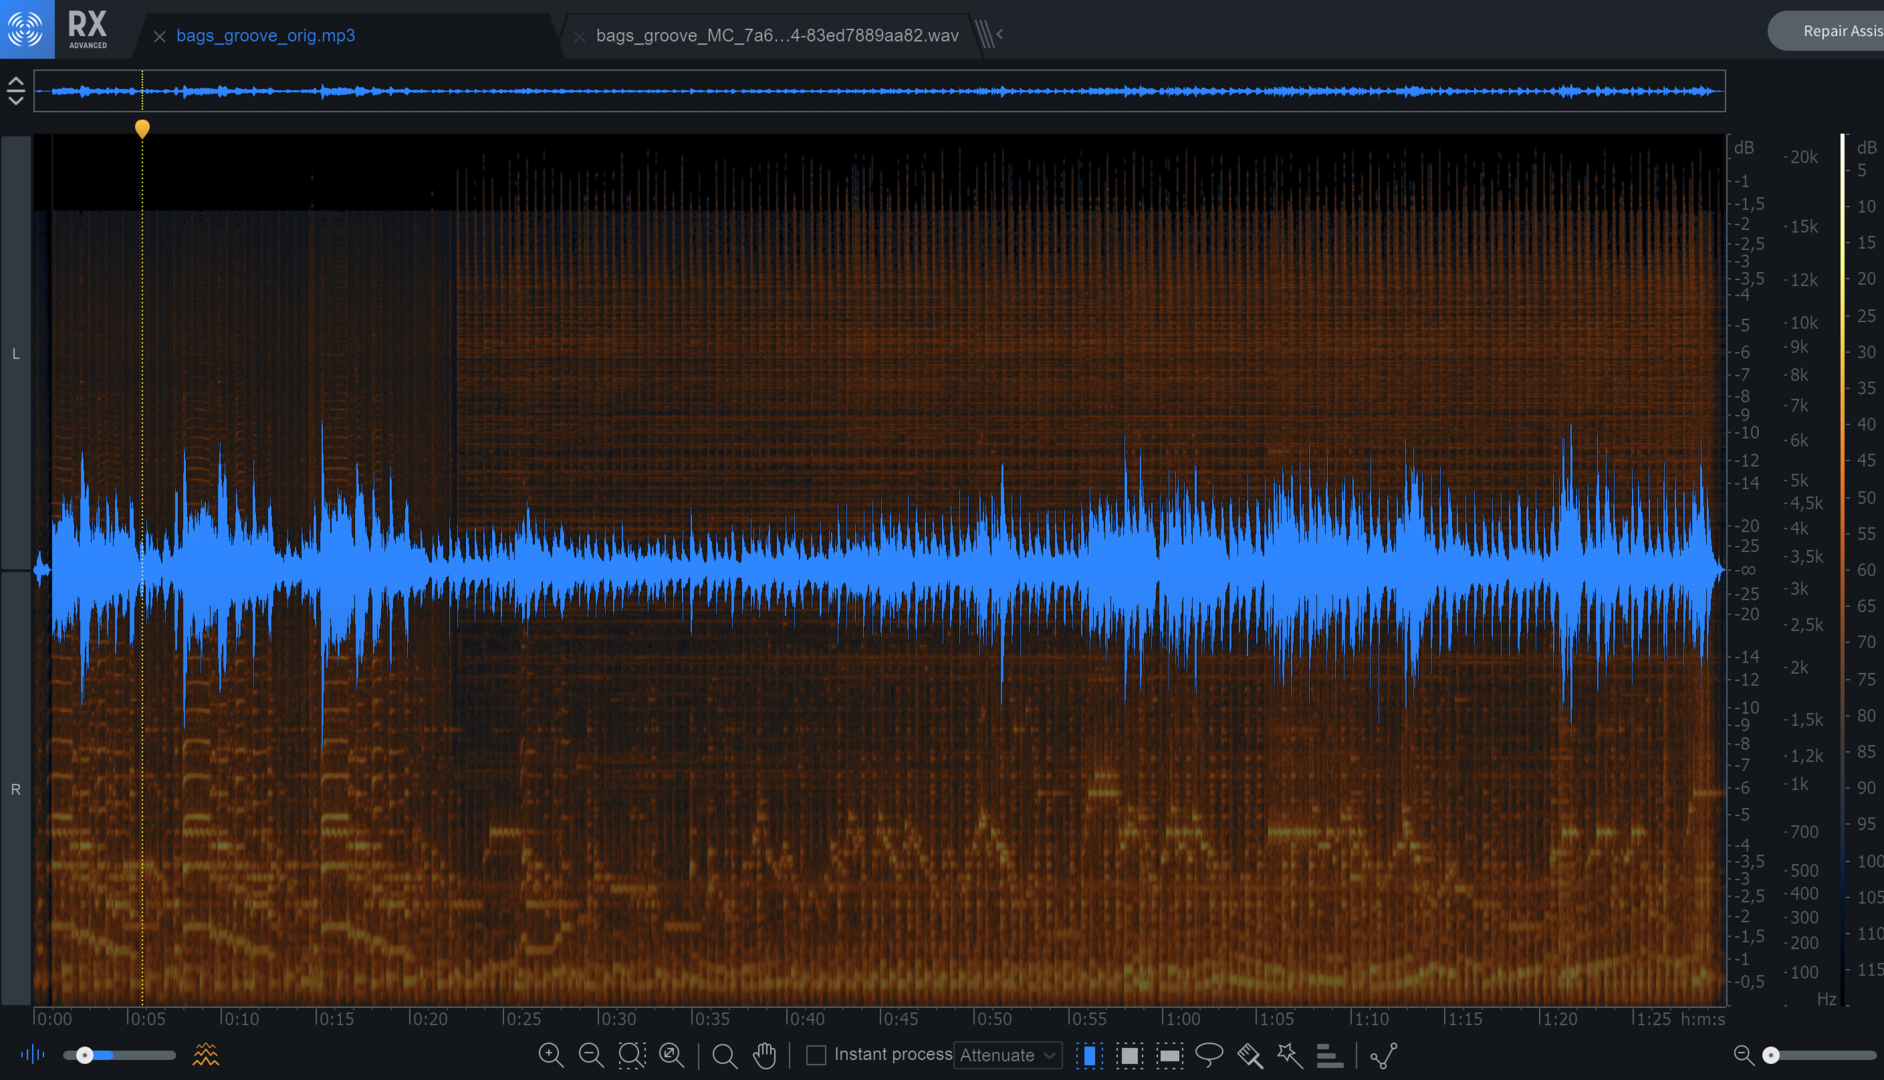The image size is (1884, 1080).
Task: Click the 1k frequency scale label
Action: tap(1799, 784)
